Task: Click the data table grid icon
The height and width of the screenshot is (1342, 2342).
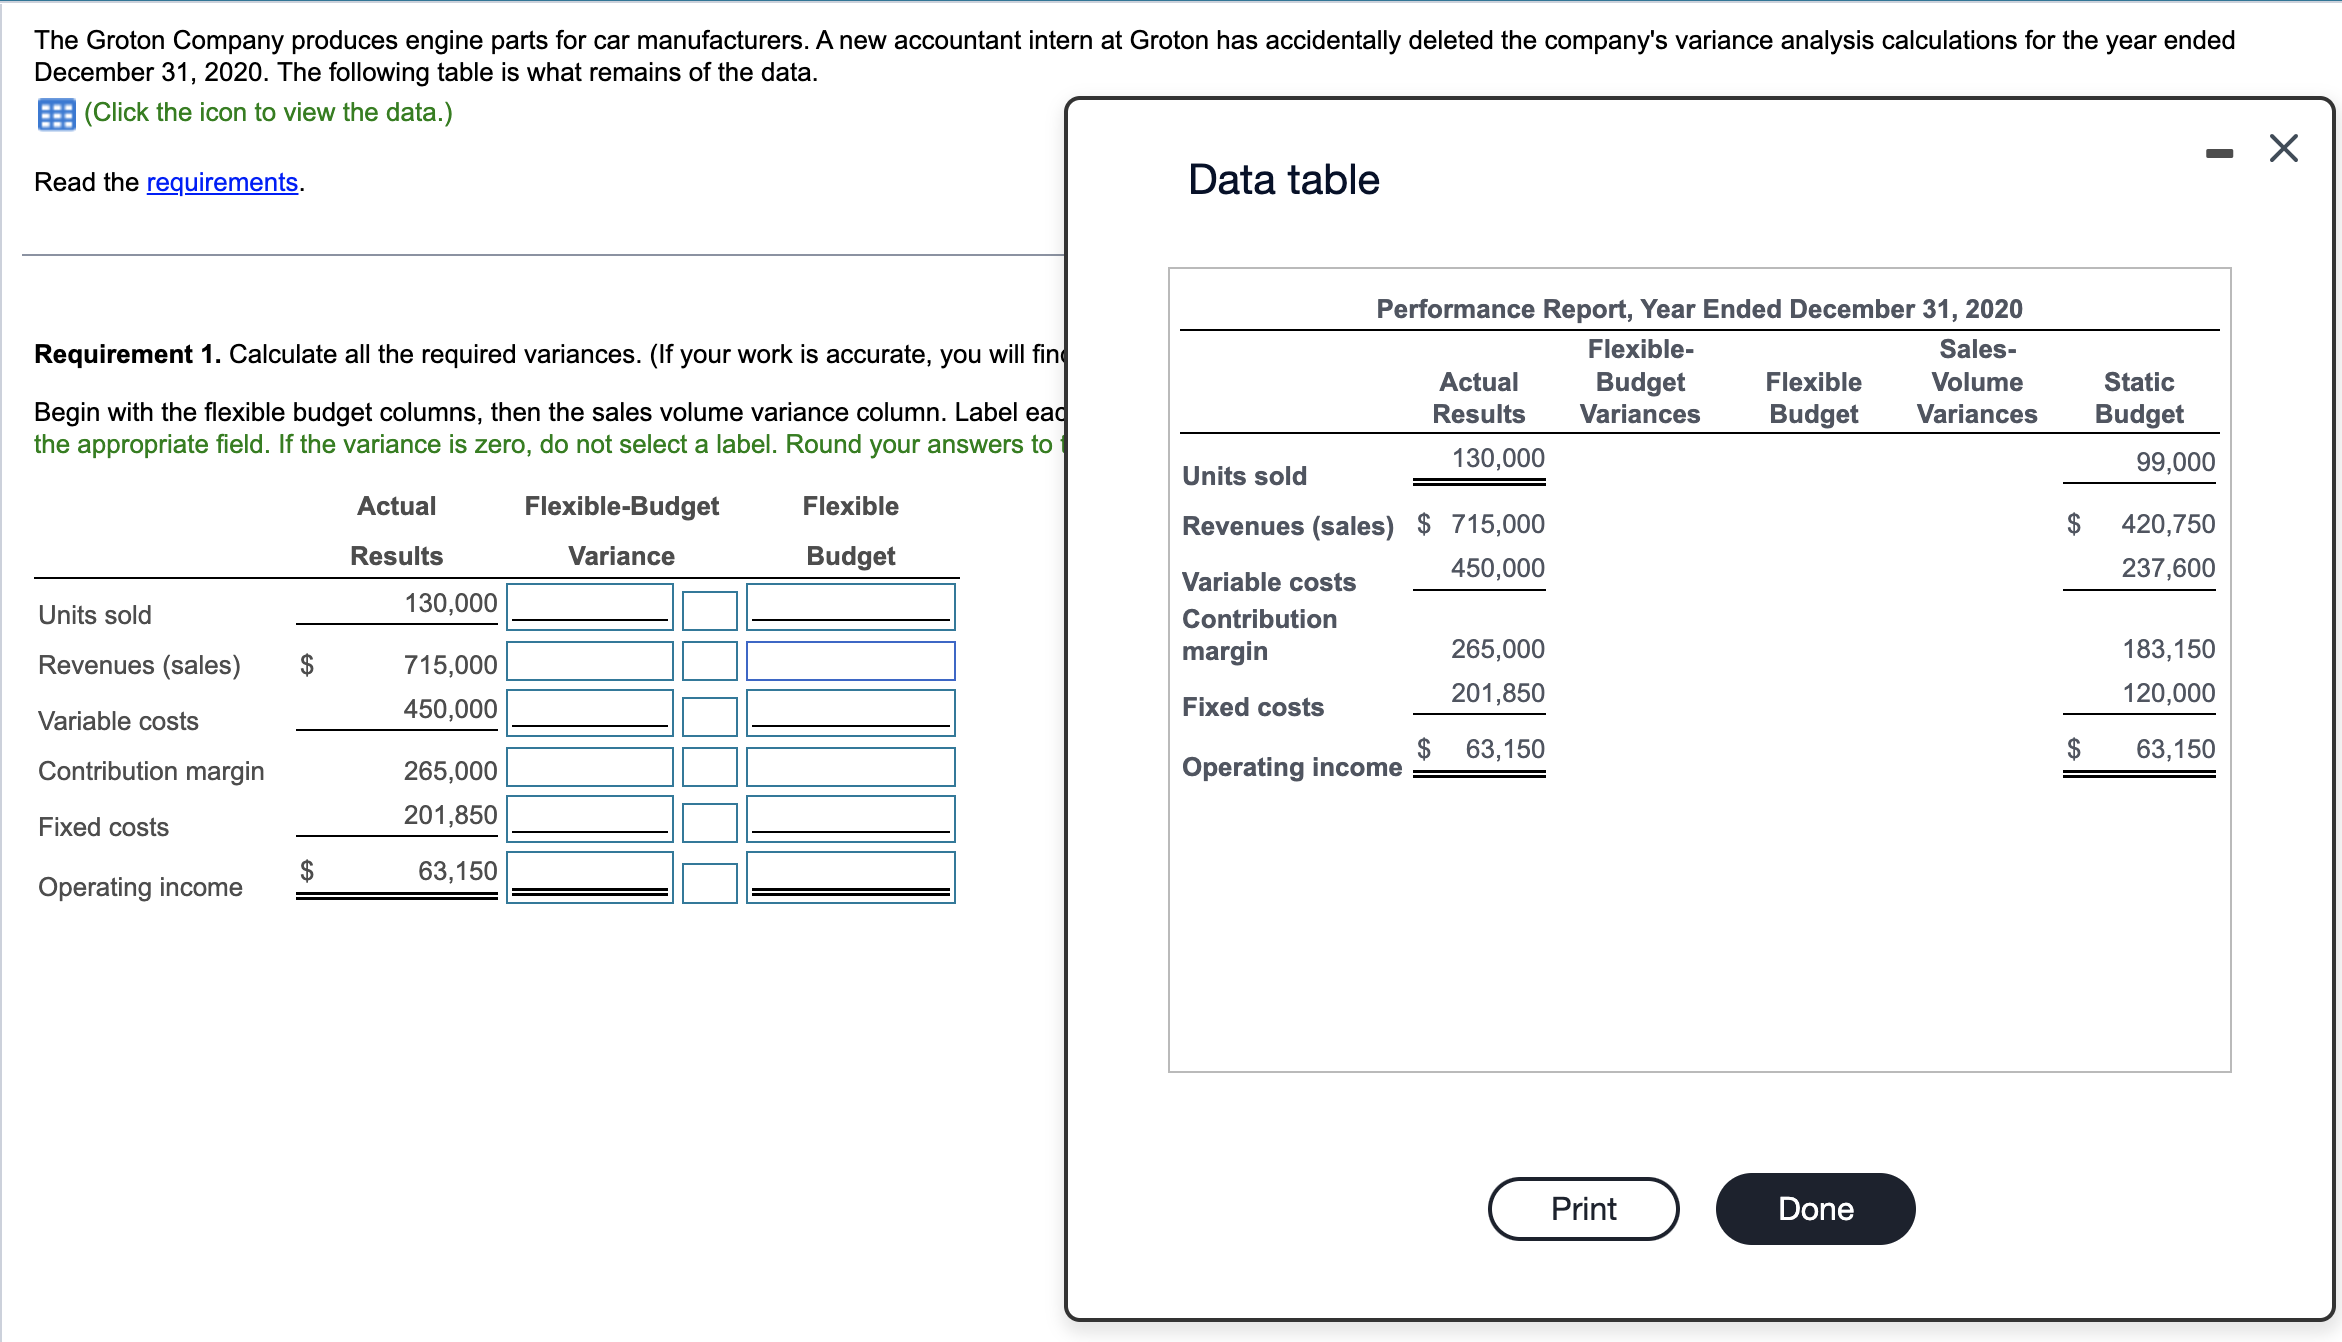Action: (x=56, y=114)
